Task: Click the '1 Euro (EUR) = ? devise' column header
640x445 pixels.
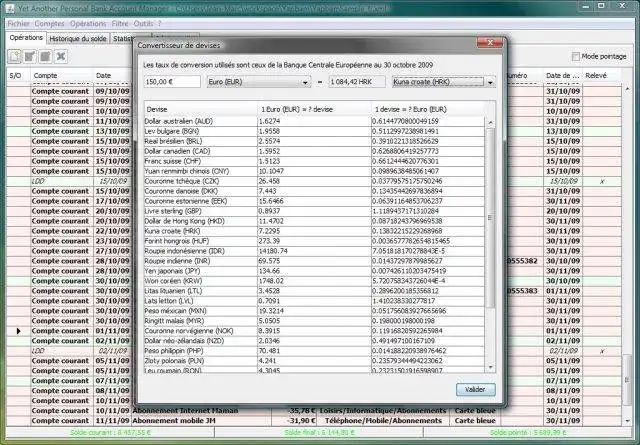Action: [x=314, y=109]
